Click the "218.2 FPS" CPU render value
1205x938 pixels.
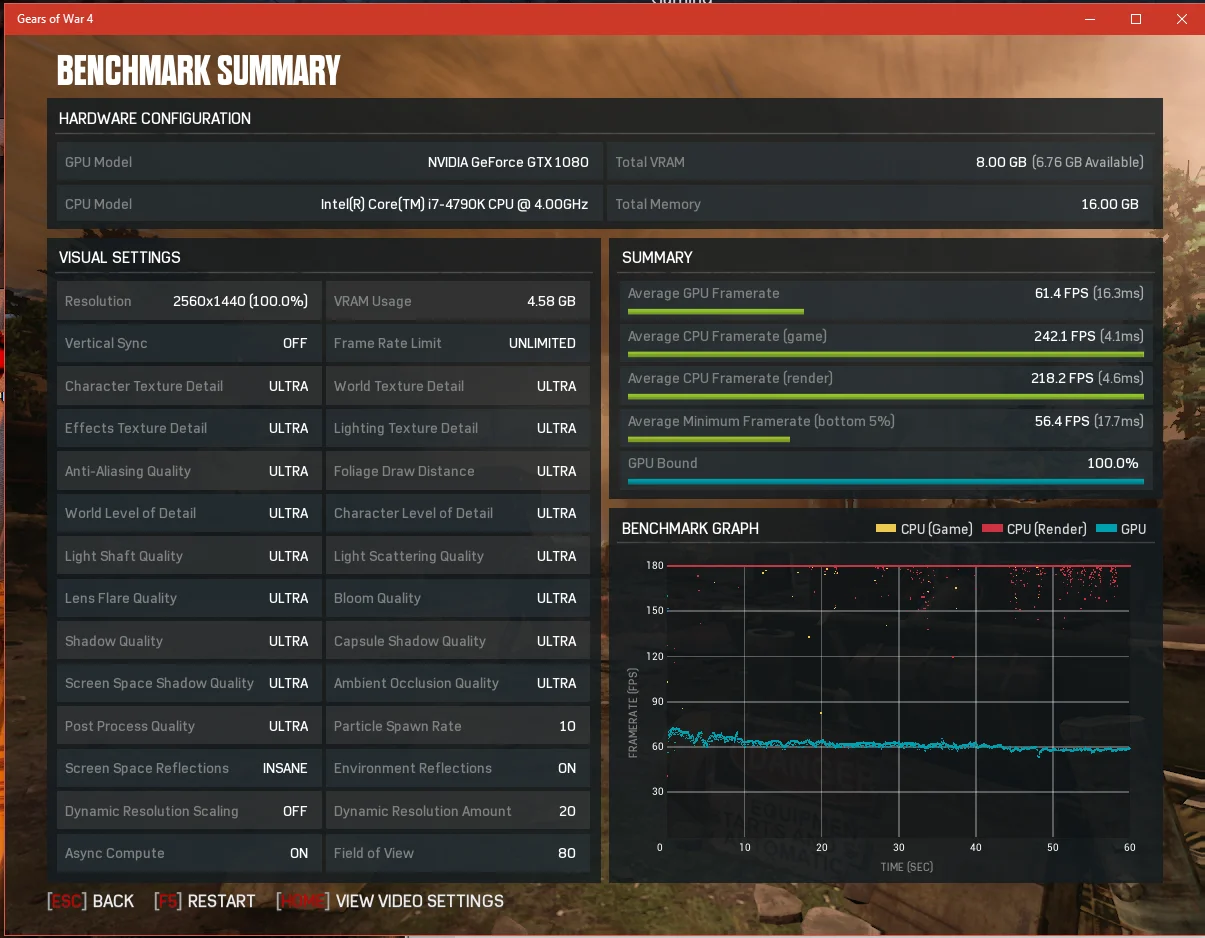pos(1064,378)
